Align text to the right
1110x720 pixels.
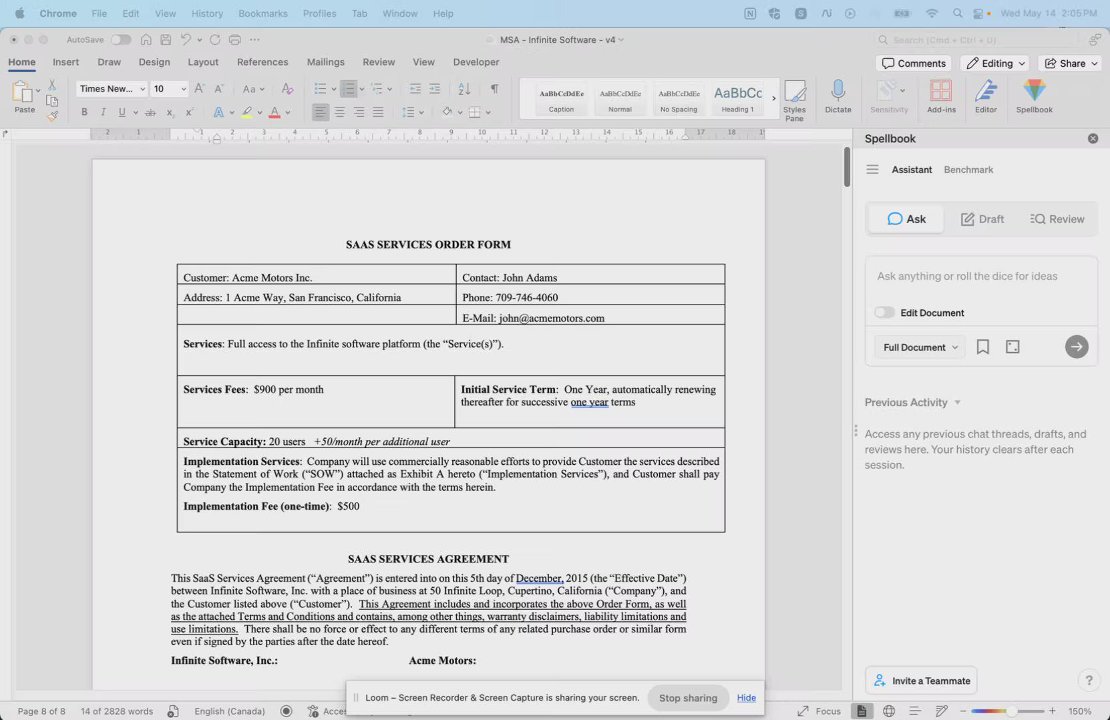point(359,112)
